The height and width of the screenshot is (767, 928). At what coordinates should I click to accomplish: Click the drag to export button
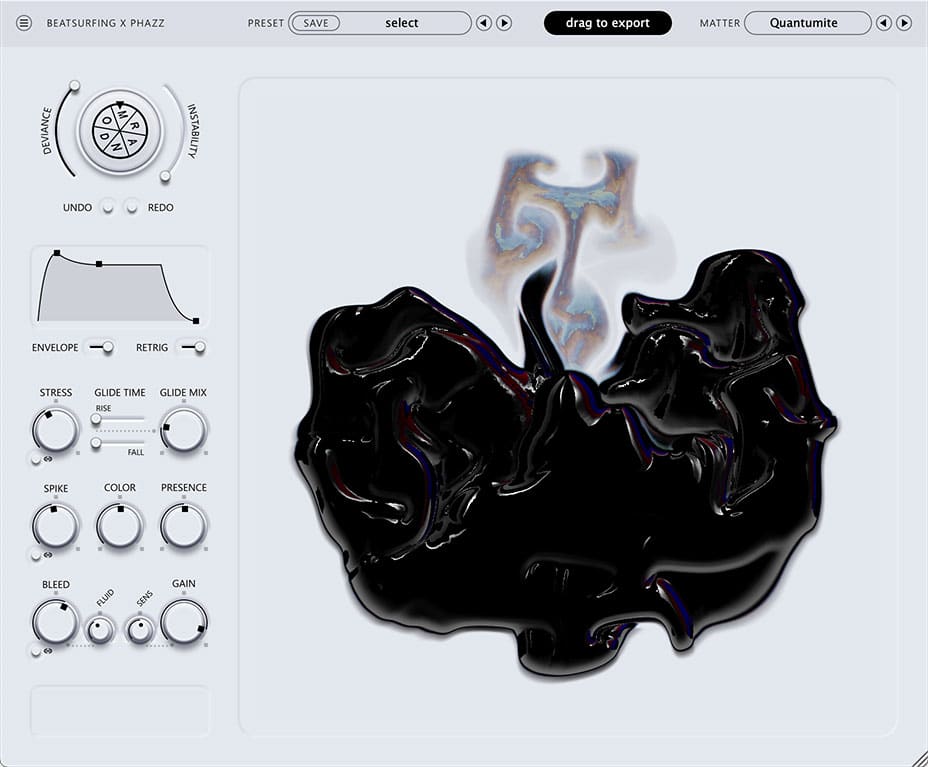[607, 22]
